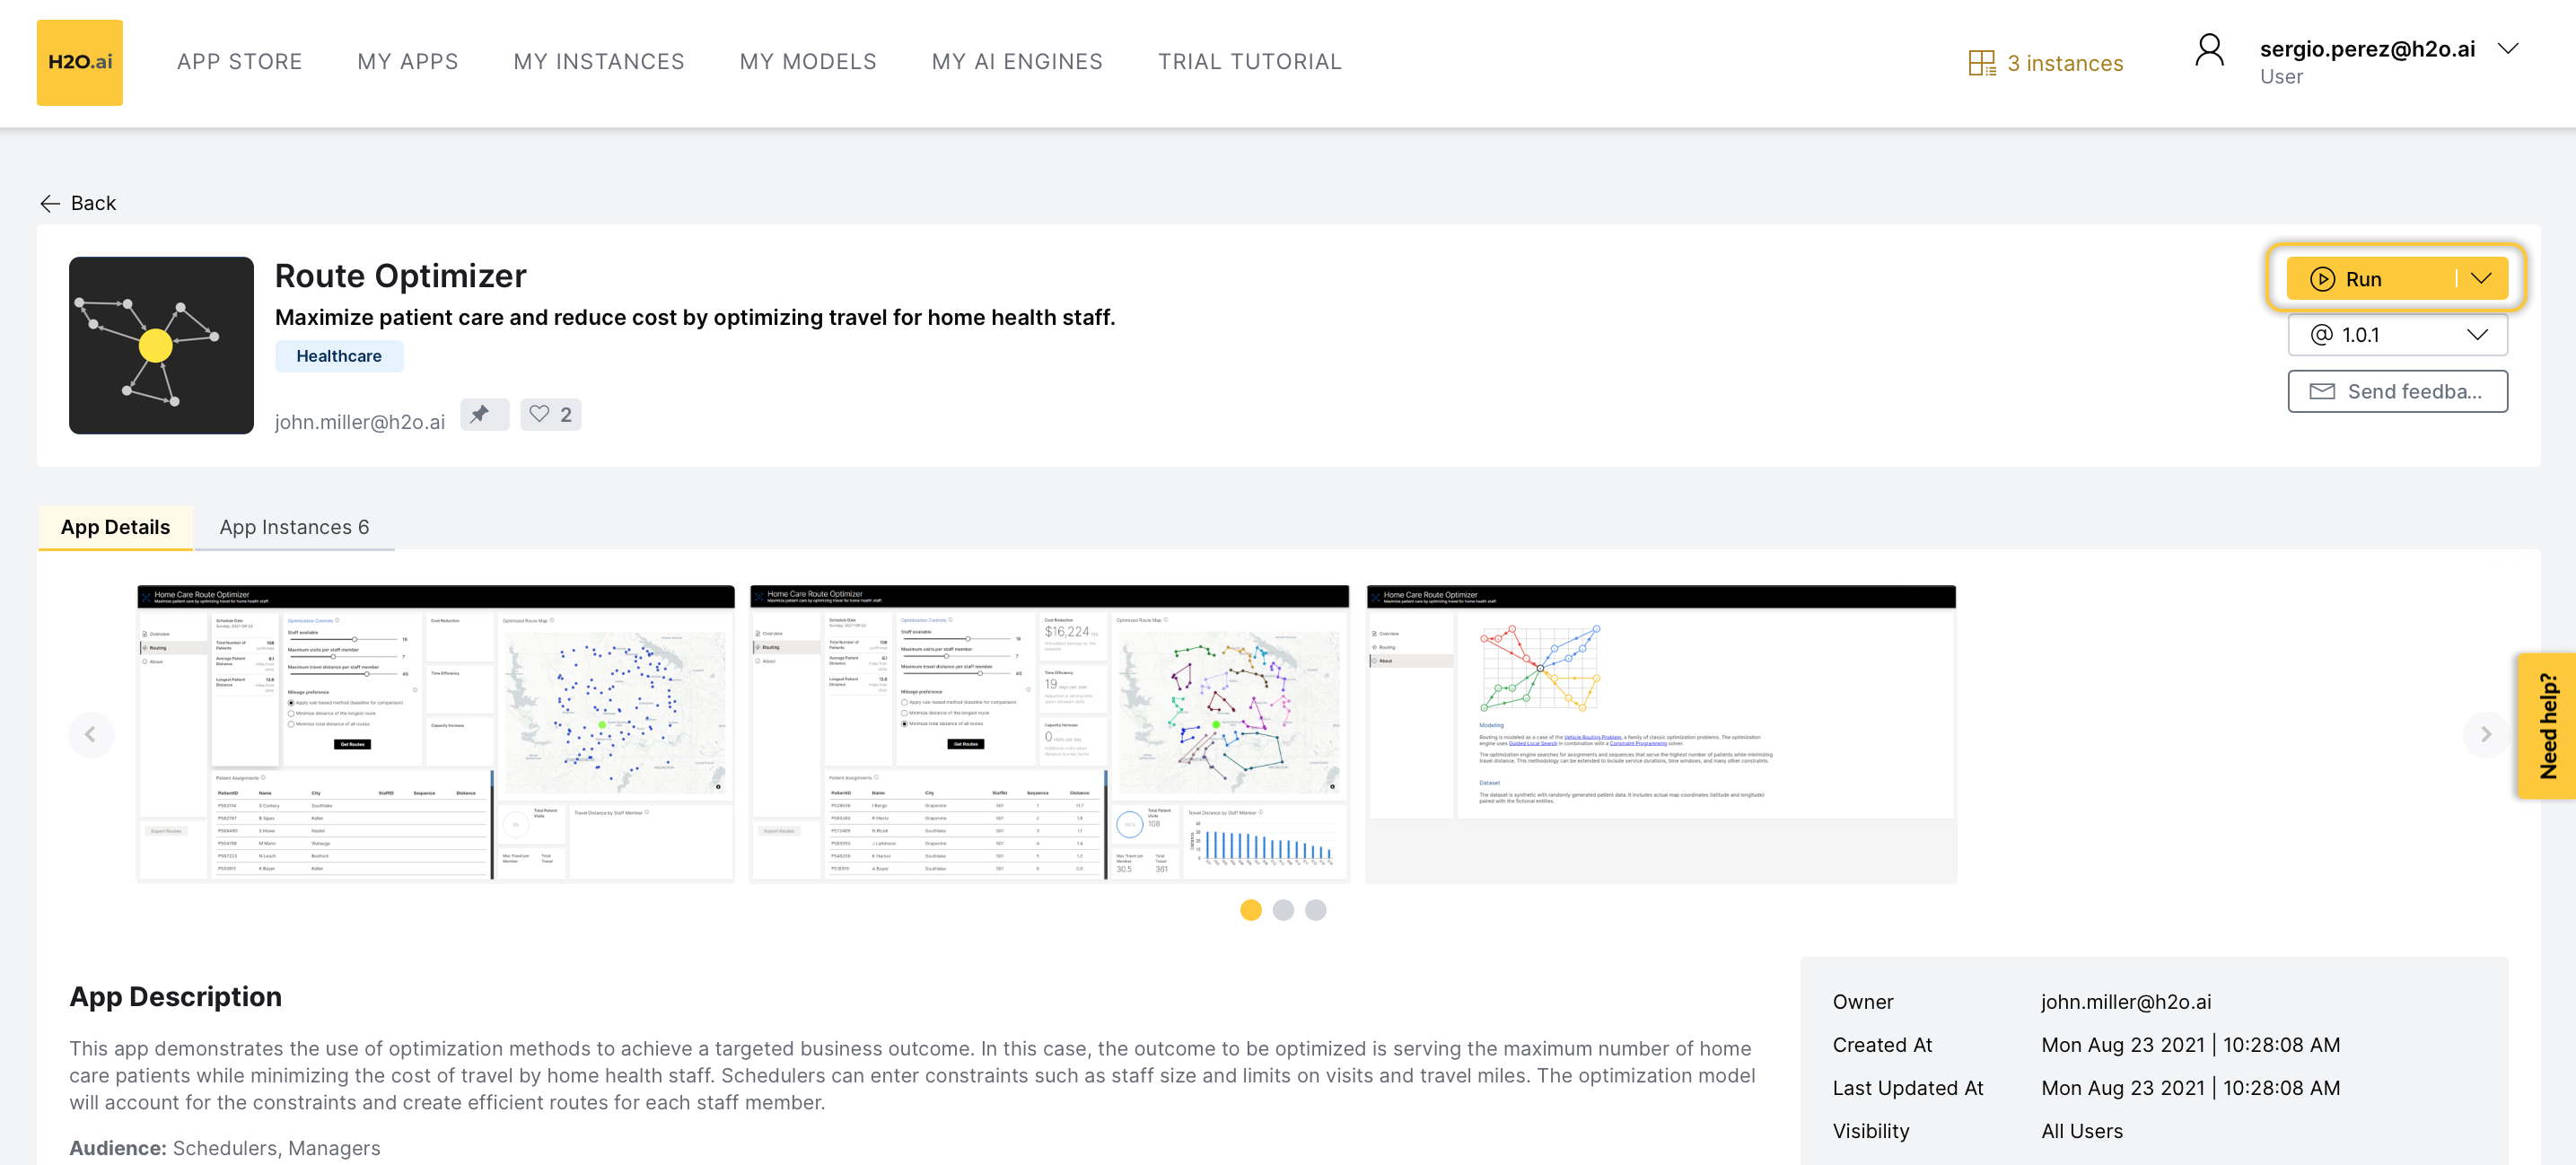Open first screenshot with blue dot map
The image size is (2576, 1165).
point(435,733)
